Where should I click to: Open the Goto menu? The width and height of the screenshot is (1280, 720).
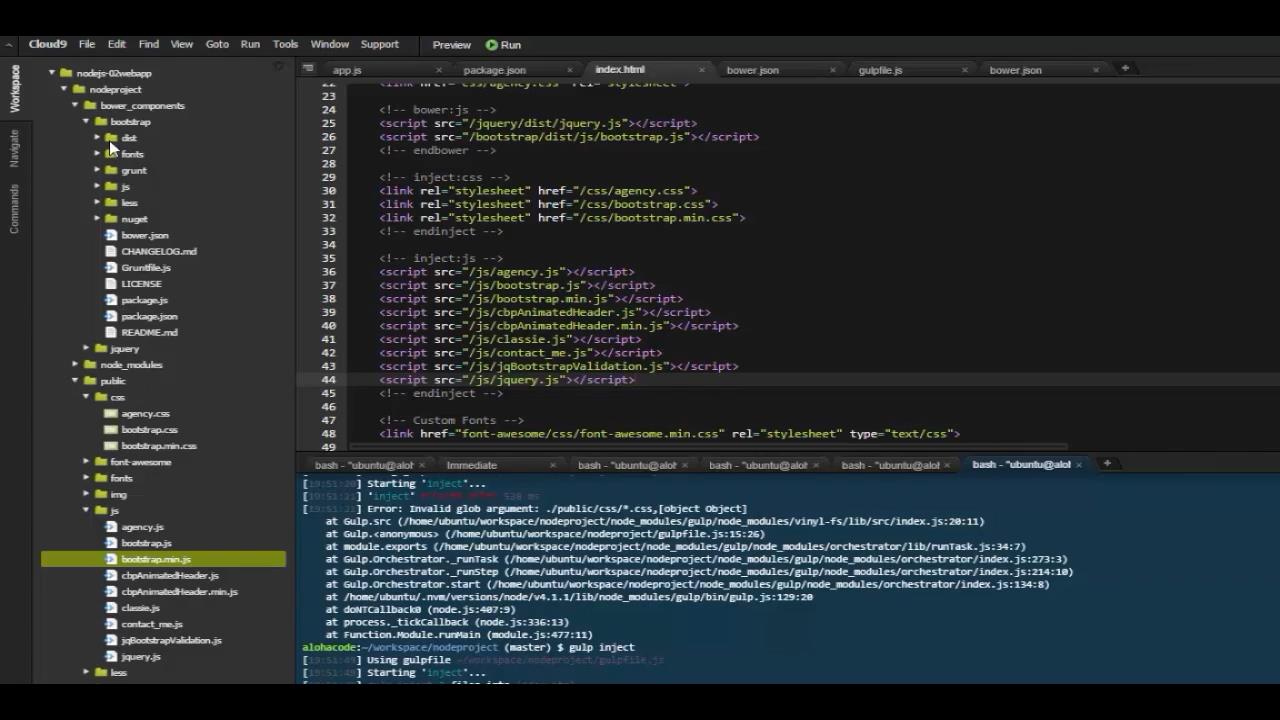[x=217, y=44]
